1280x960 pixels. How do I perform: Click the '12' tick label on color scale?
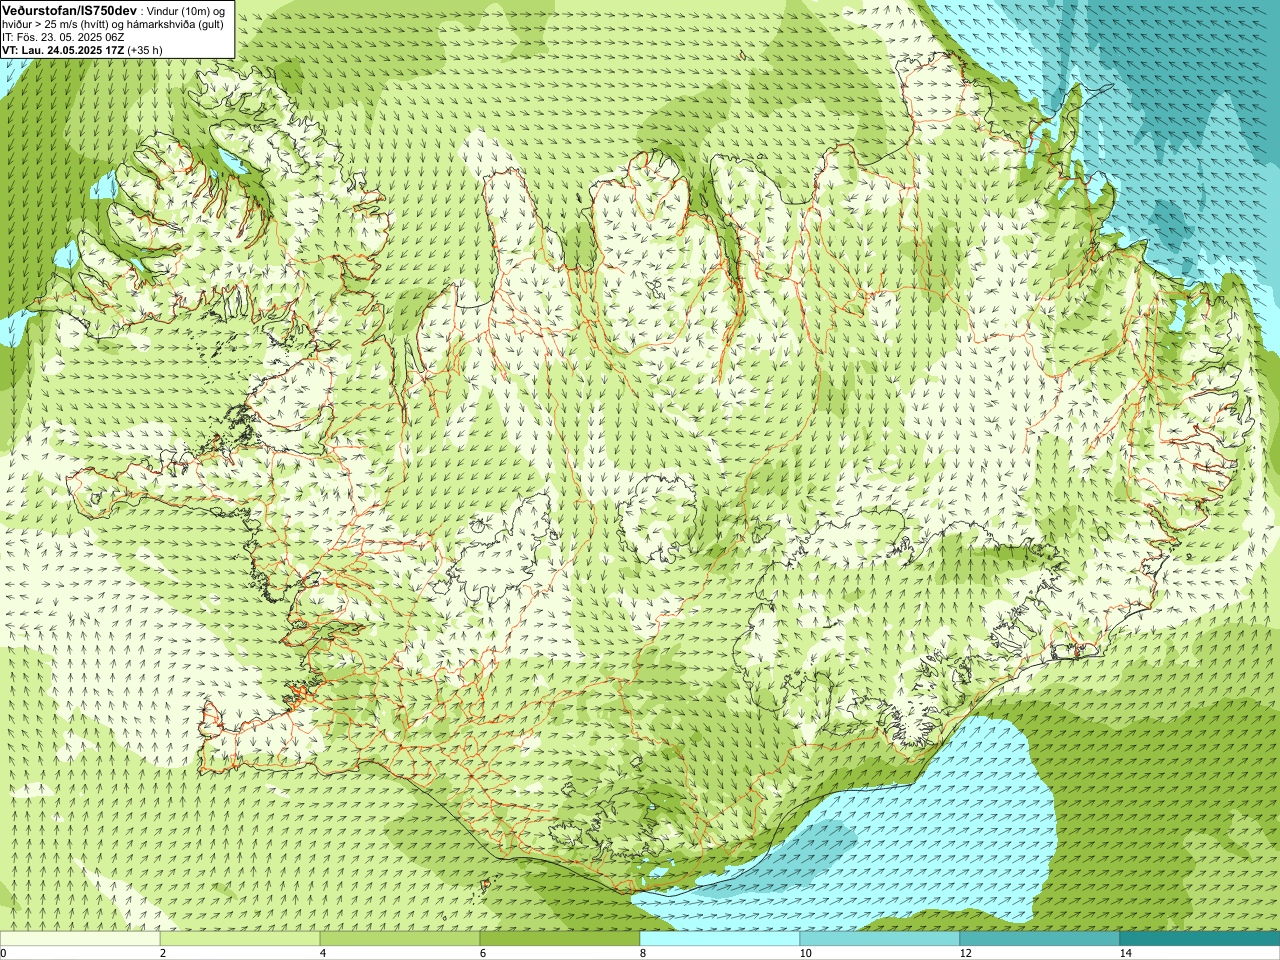[x=965, y=953]
